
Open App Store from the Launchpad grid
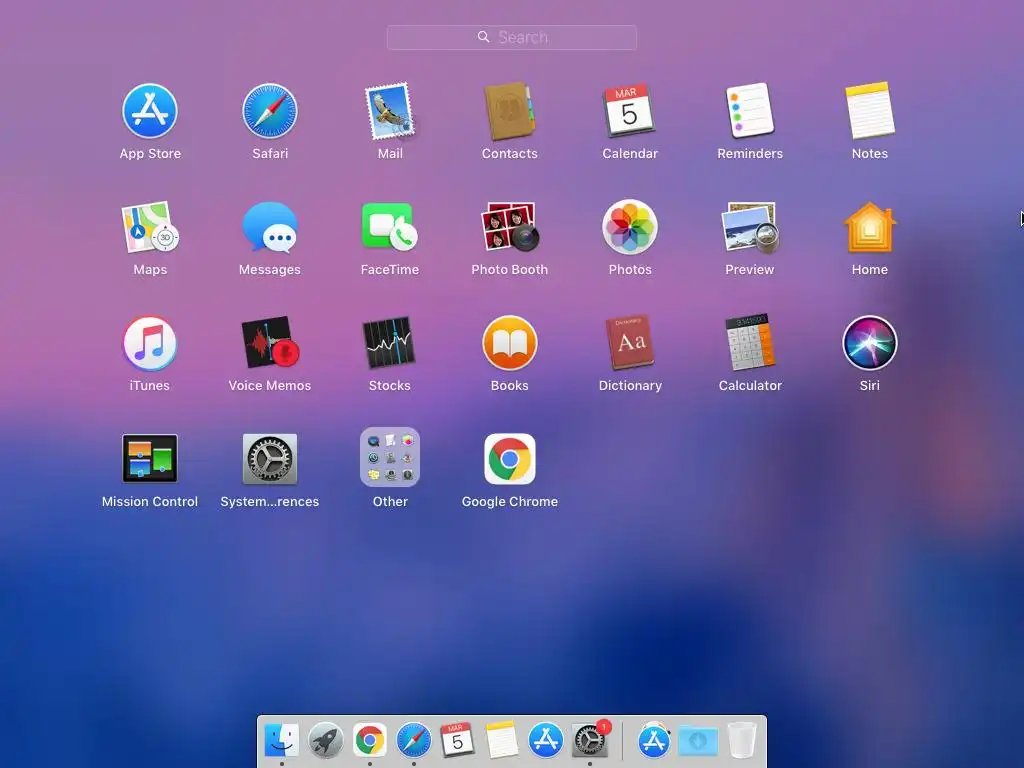coord(150,111)
